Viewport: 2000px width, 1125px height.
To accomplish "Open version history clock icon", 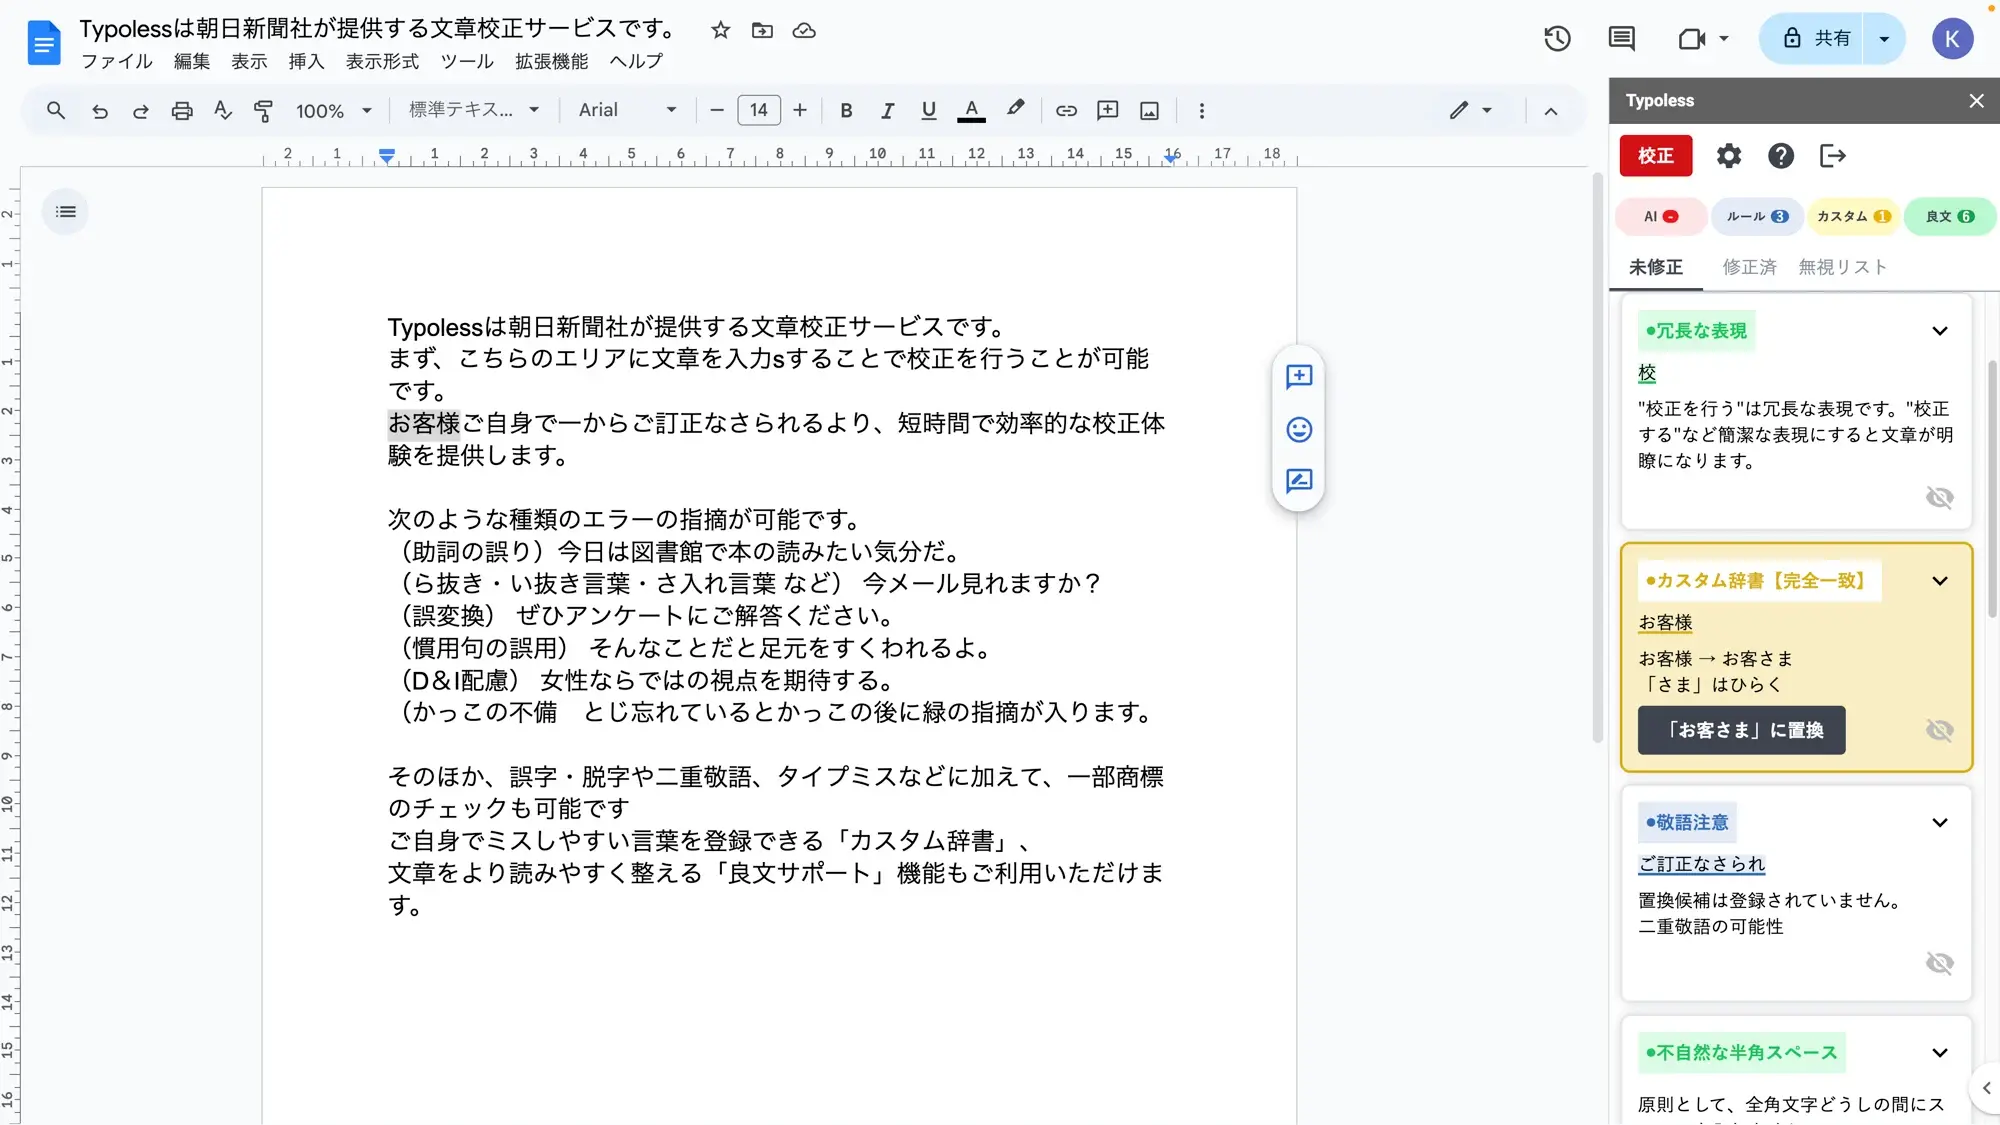I will click(x=1557, y=39).
